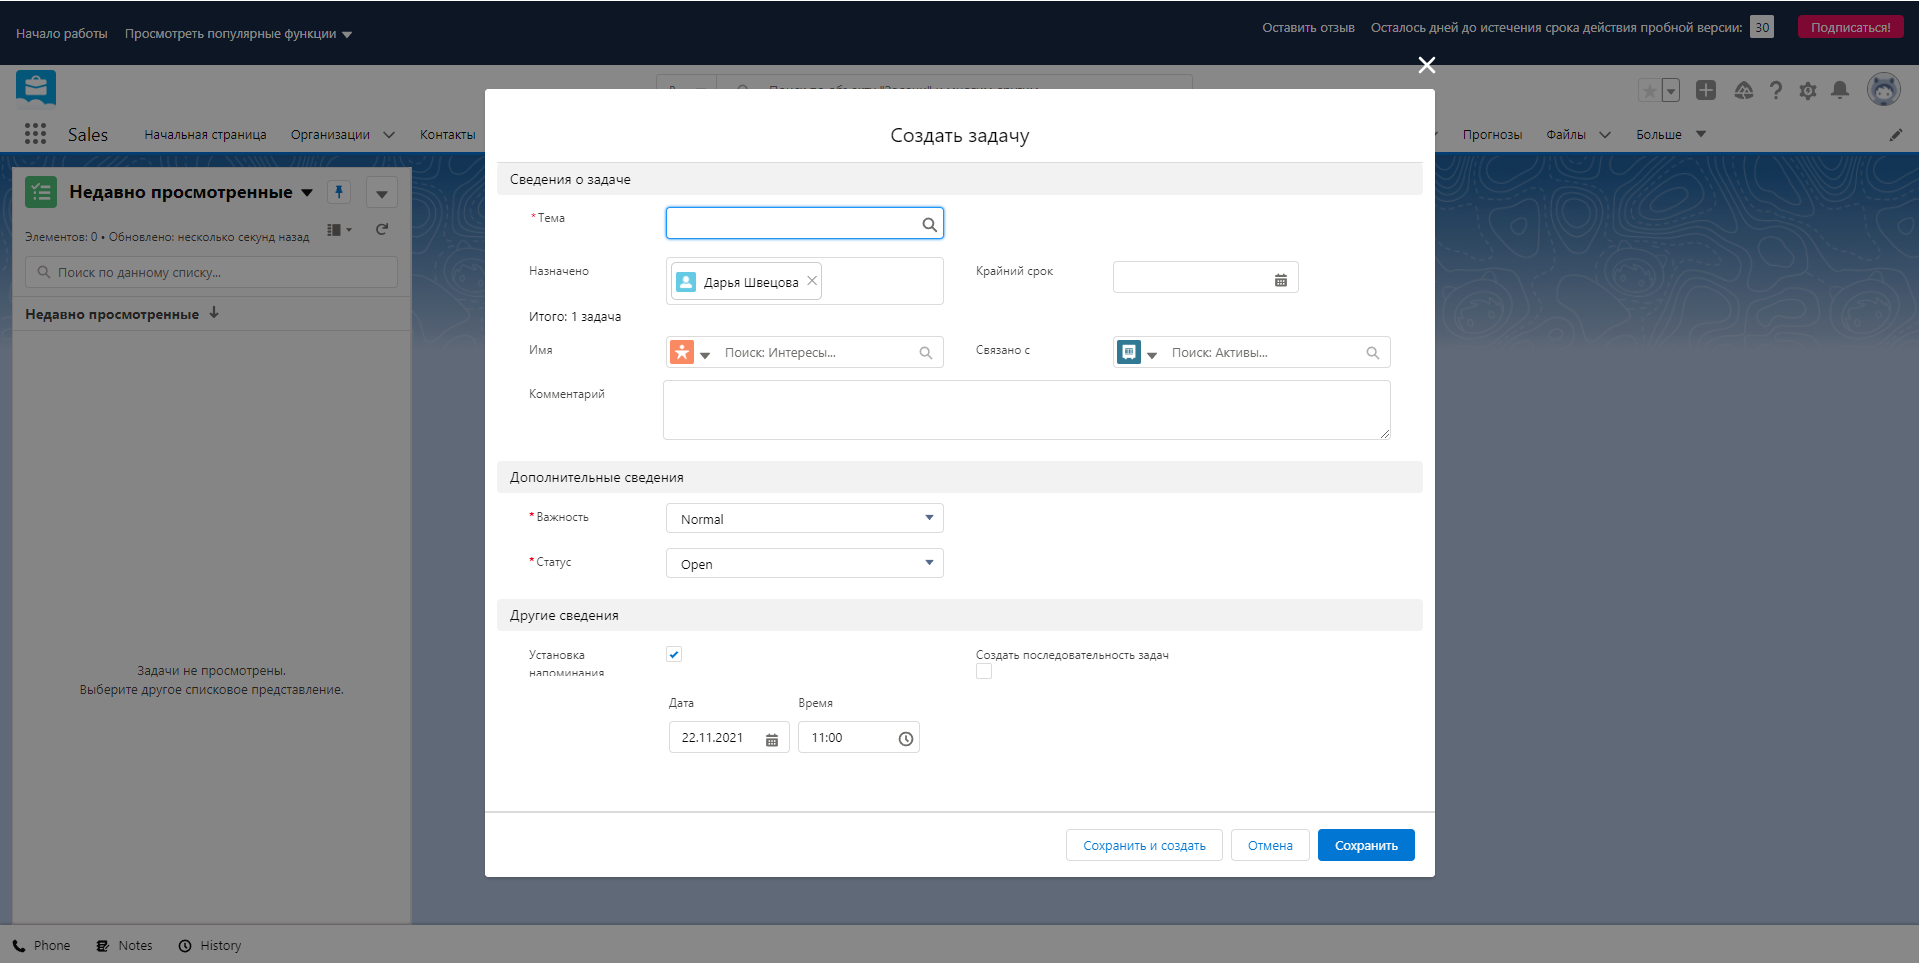Open the App Launcher grid icon
This screenshot has width=1919, height=963.
pyautogui.click(x=35, y=134)
